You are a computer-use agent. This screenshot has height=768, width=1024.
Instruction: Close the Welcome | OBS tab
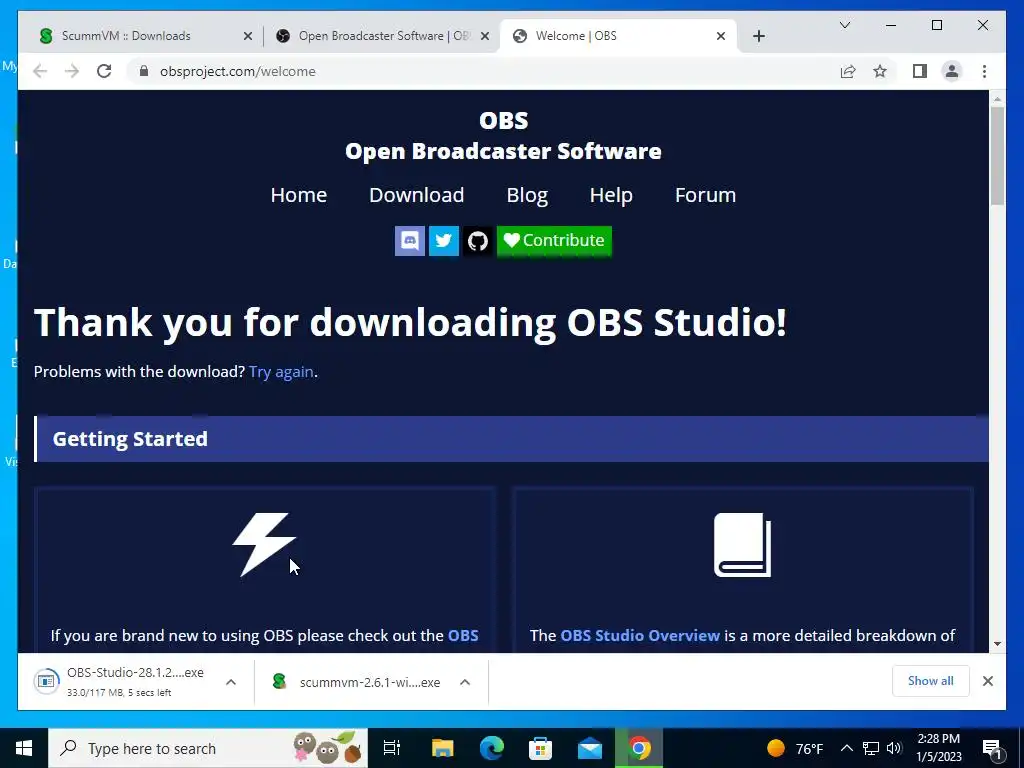(721, 36)
